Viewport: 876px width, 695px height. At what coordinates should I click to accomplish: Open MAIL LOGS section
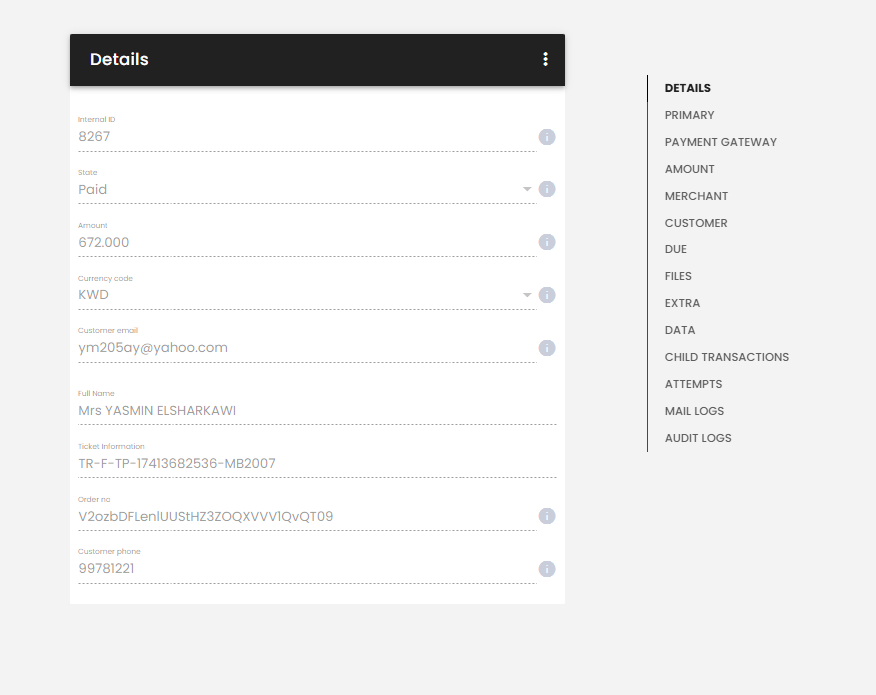(x=694, y=411)
